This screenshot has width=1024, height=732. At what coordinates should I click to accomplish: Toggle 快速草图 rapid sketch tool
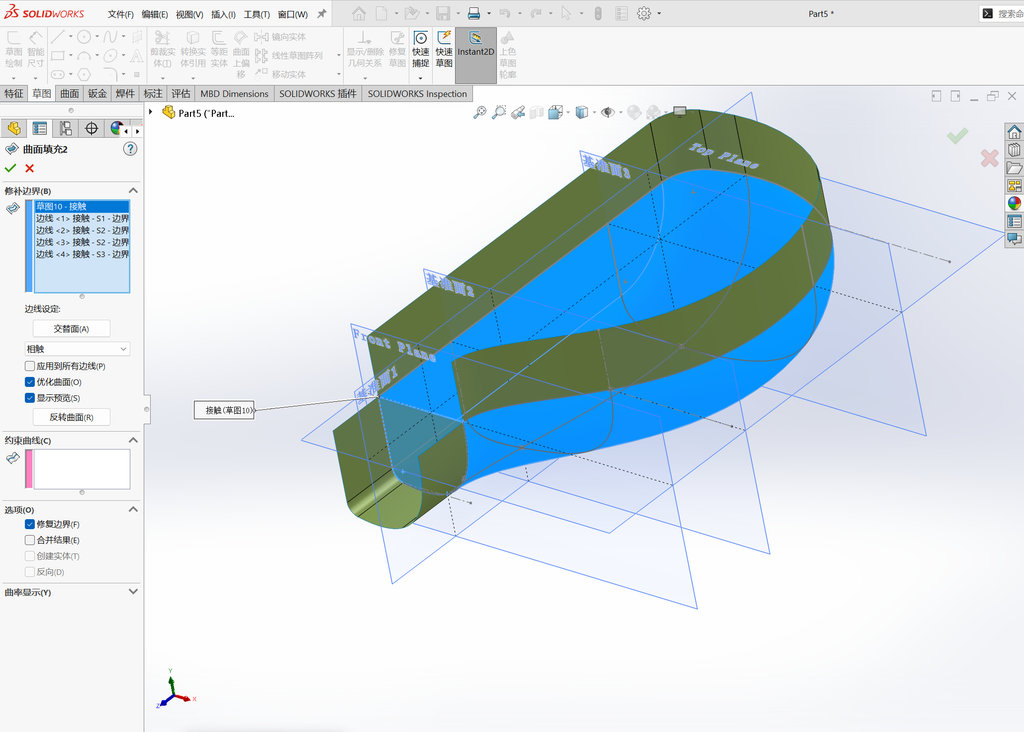pyautogui.click(x=444, y=49)
